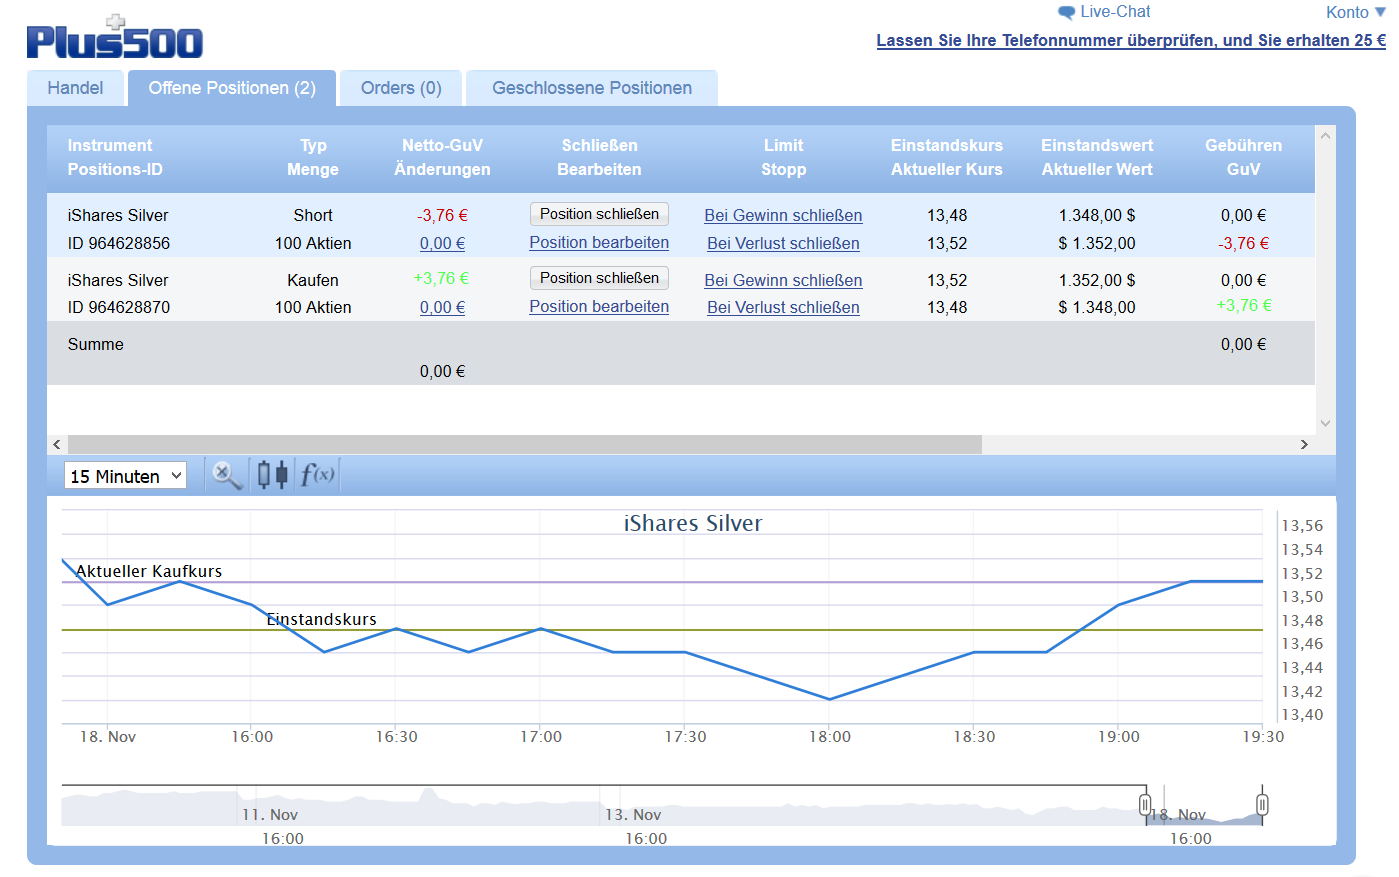Open the 15 Minuten interval dropdown

126,476
